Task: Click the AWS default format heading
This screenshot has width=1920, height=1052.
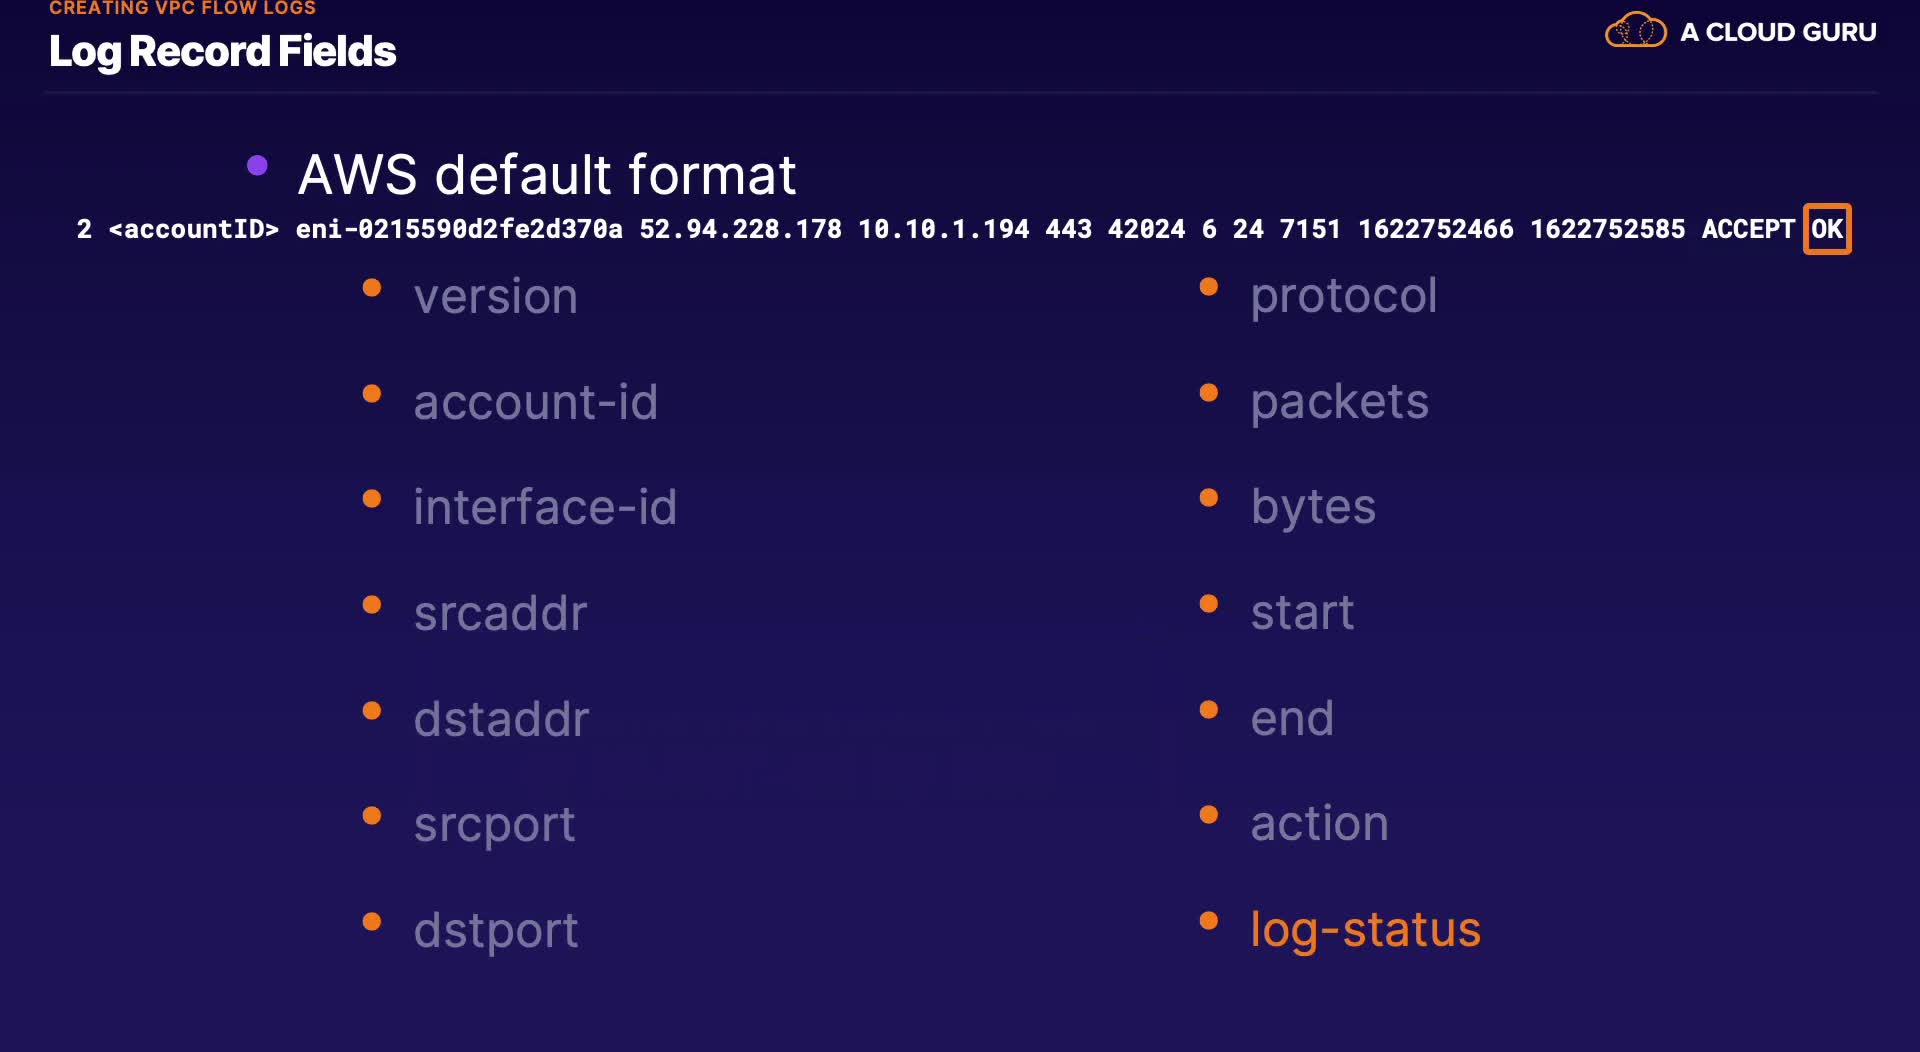Action: coord(546,175)
